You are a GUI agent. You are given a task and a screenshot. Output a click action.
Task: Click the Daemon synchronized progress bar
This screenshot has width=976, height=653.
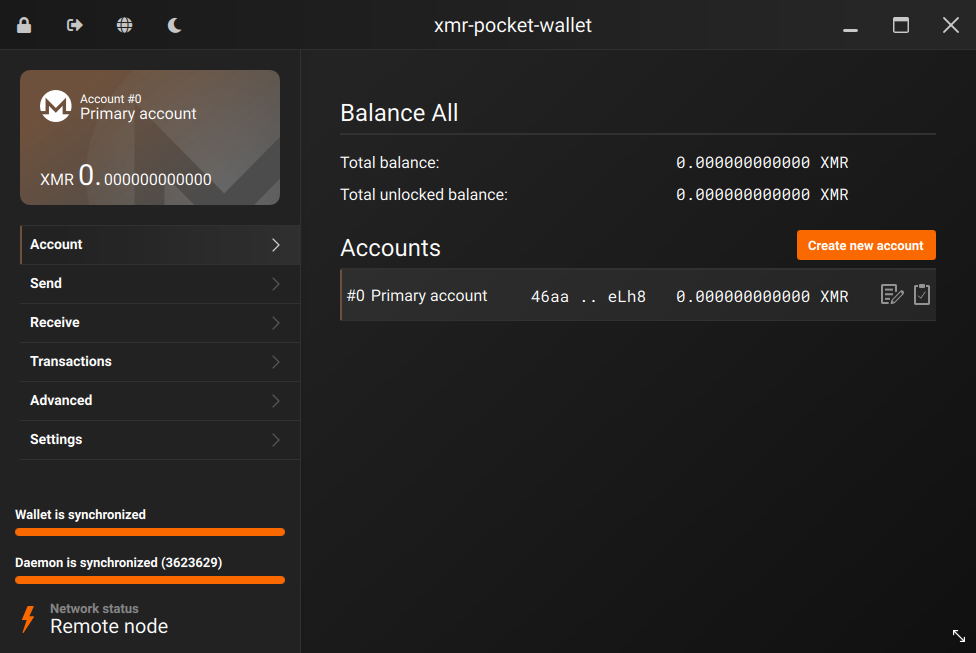pos(149,580)
